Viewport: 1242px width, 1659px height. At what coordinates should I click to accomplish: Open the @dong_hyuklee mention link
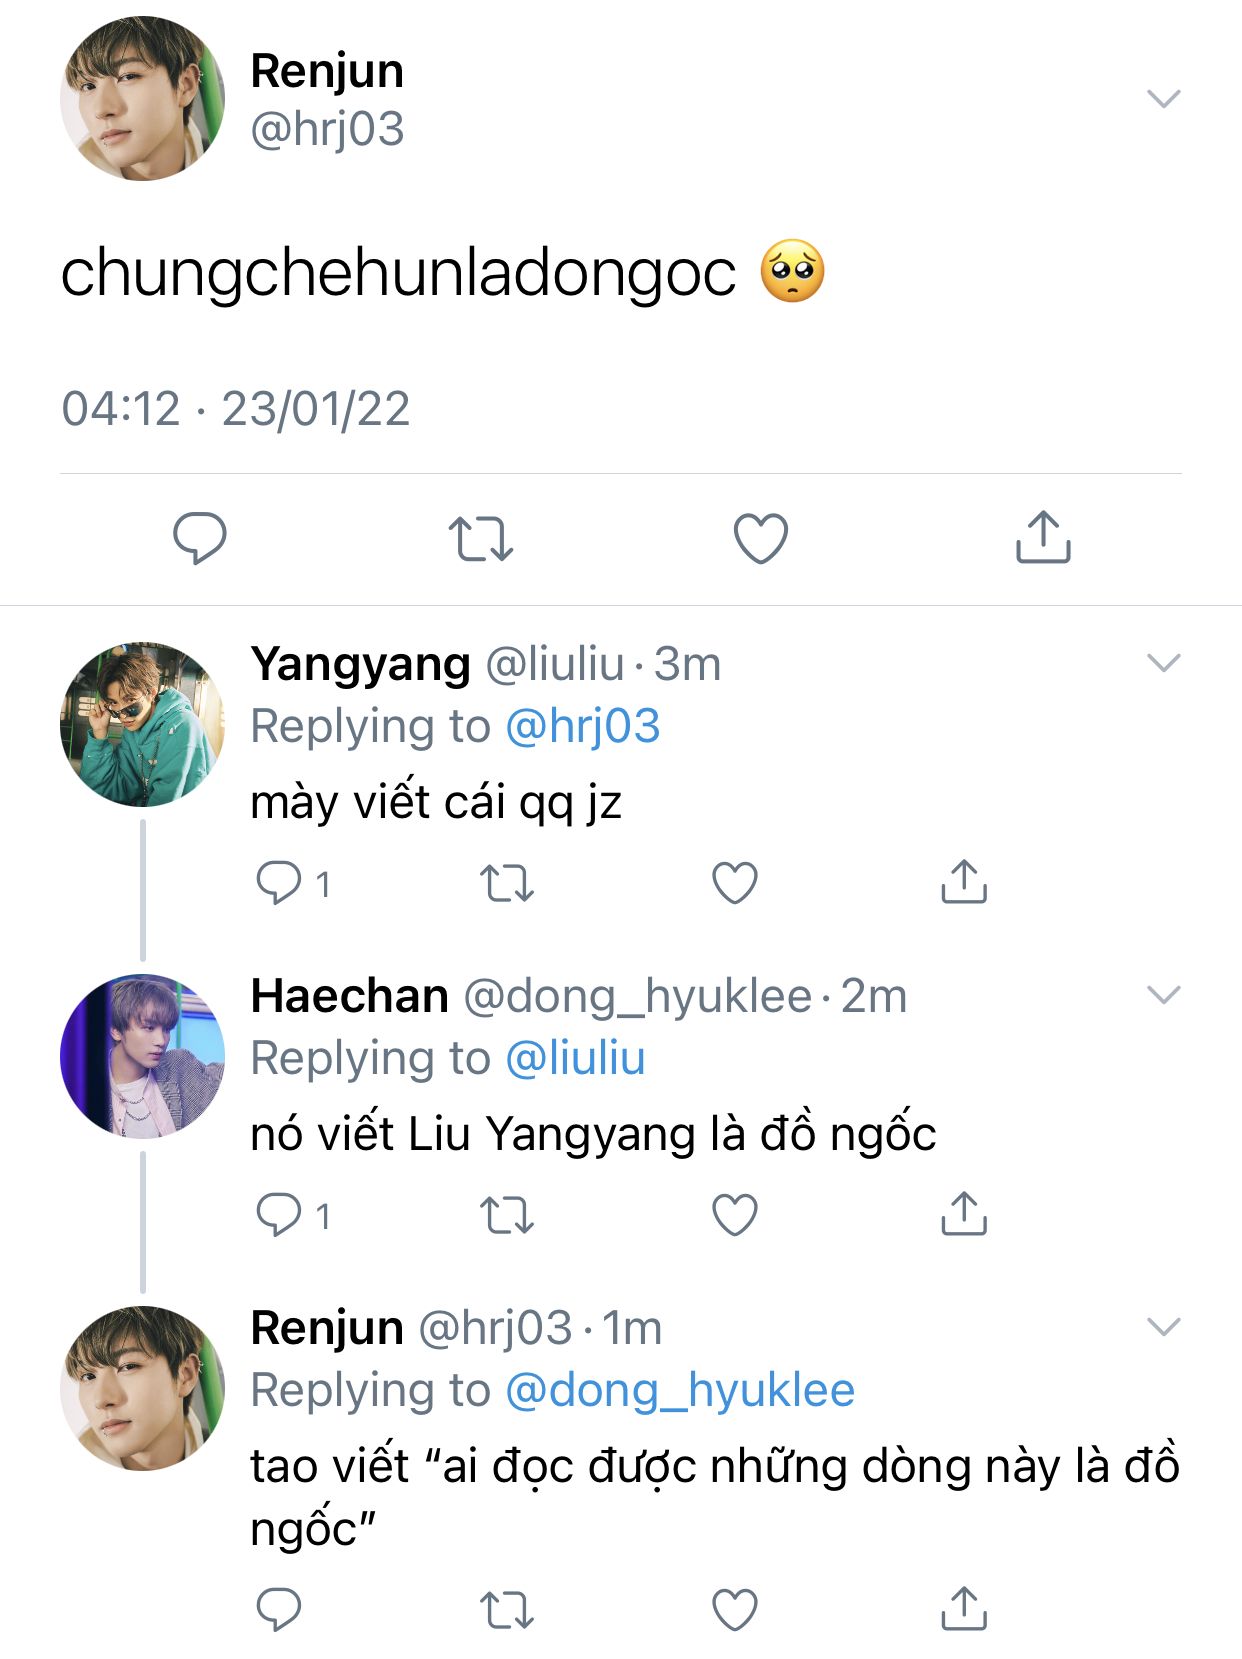coord(680,1391)
